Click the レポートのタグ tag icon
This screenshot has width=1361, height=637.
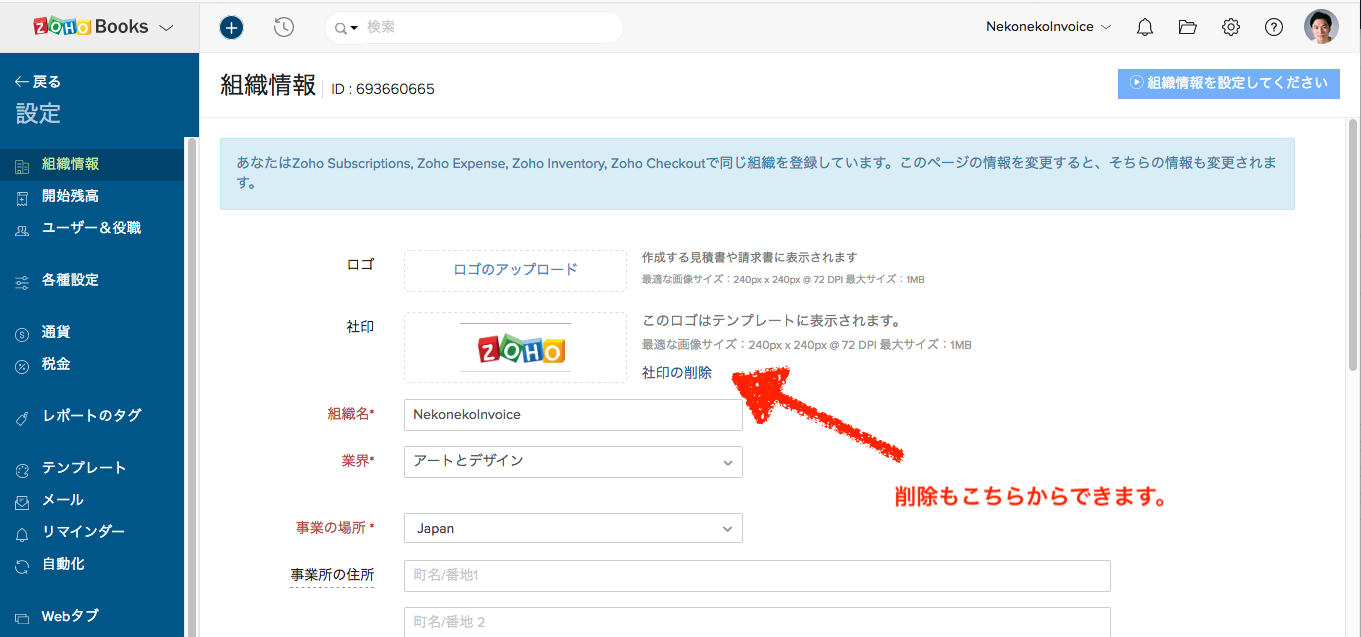22,417
